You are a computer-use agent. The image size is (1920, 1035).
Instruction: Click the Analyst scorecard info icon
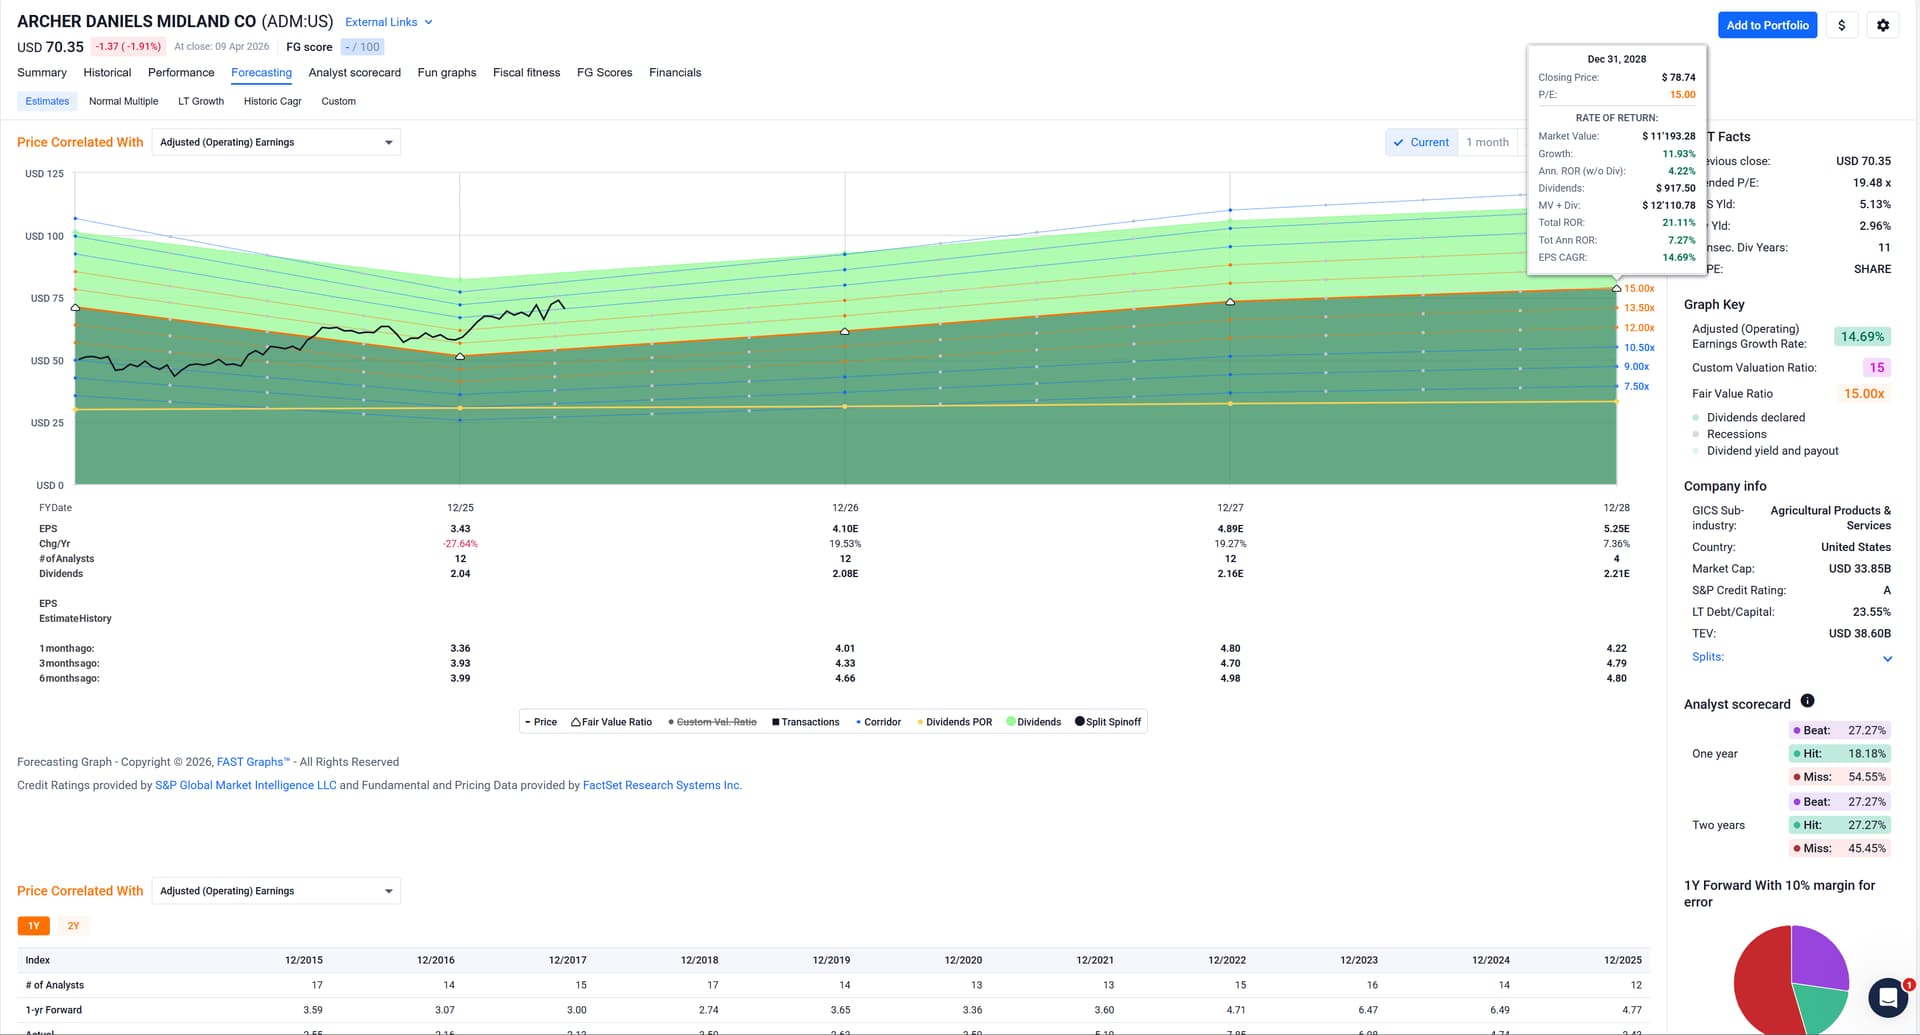(x=1807, y=701)
